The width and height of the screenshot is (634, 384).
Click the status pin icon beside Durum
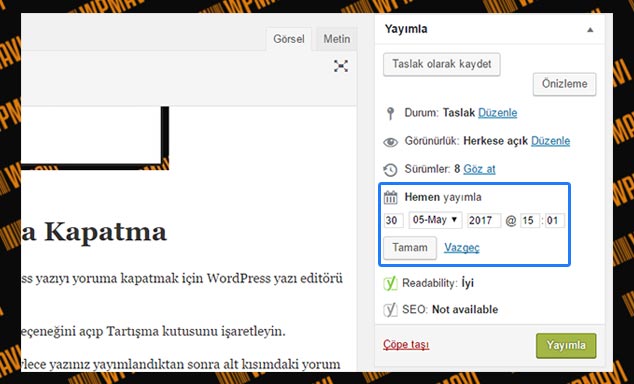[x=390, y=113]
